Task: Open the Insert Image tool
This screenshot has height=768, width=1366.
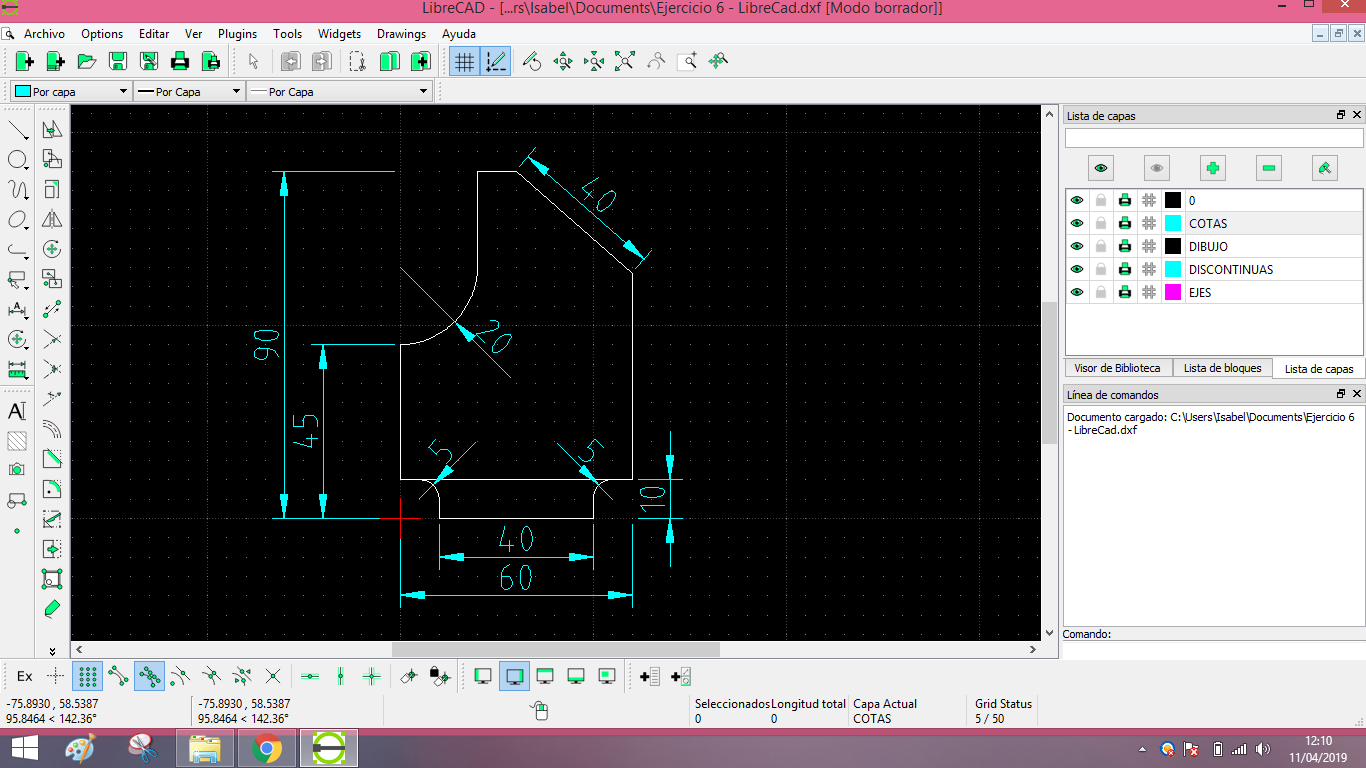Action: point(17,470)
